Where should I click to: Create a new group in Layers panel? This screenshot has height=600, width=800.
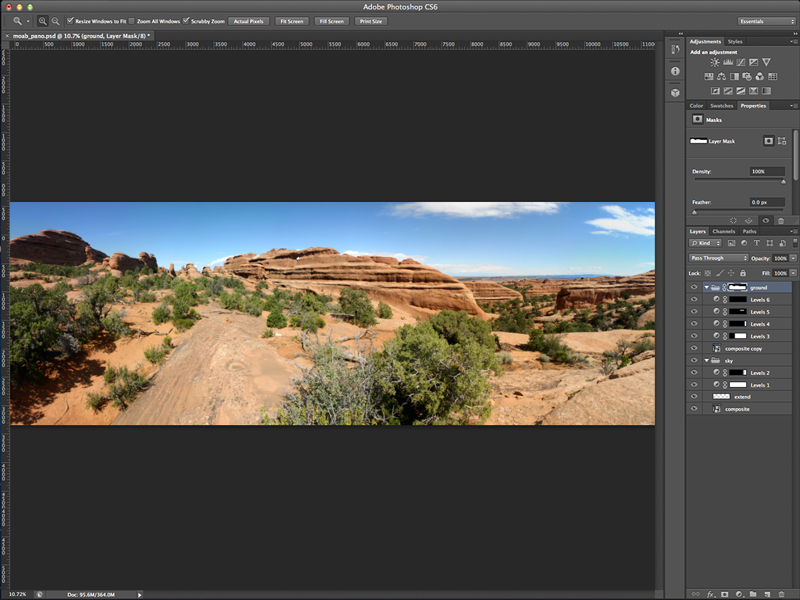point(753,594)
